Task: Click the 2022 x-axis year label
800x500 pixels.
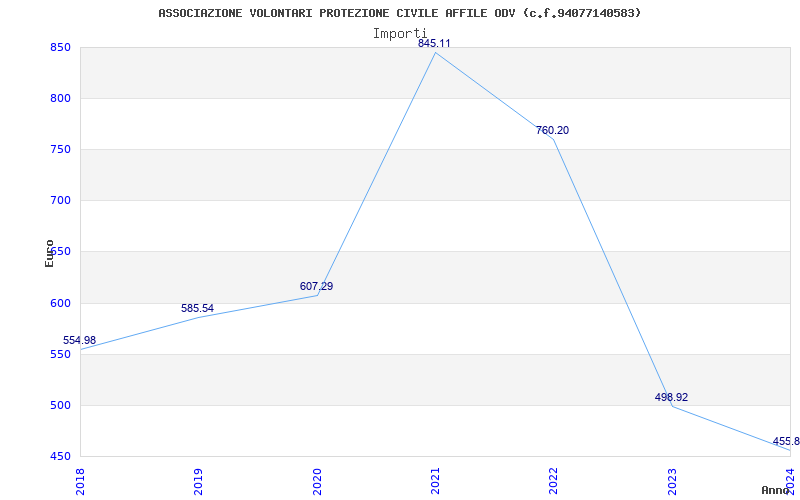Action: (554, 482)
